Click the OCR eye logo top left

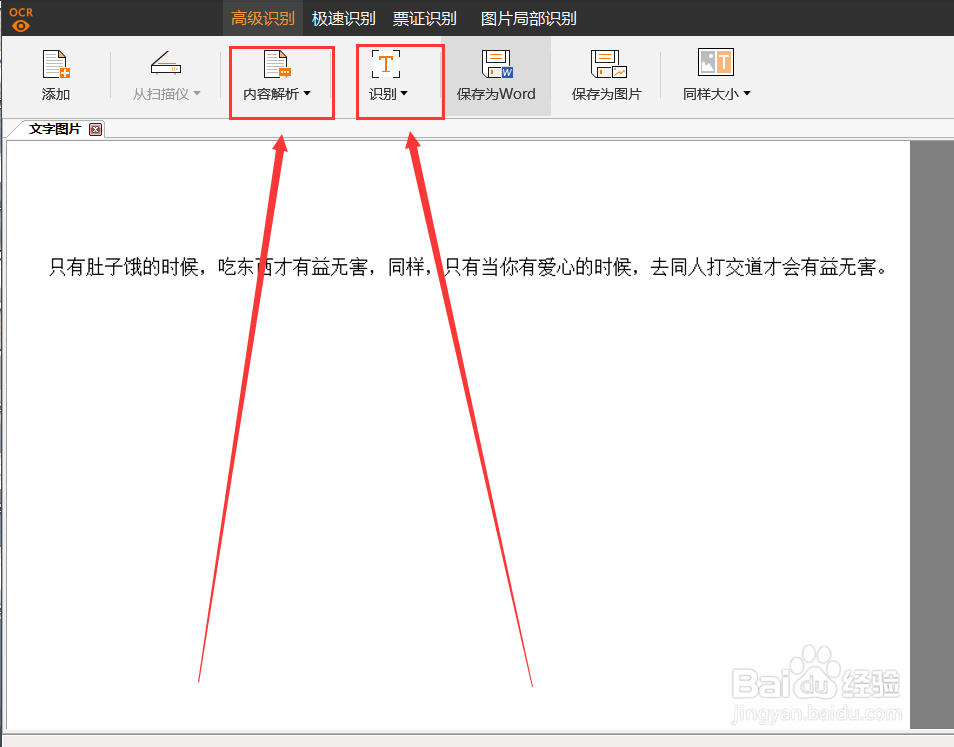18,17
